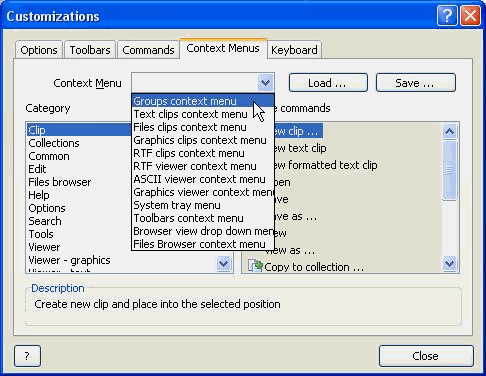This screenshot has width=486, height=376.
Task: Pick Browser view drop down menu entry
Action: pyautogui.click(x=203, y=231)
